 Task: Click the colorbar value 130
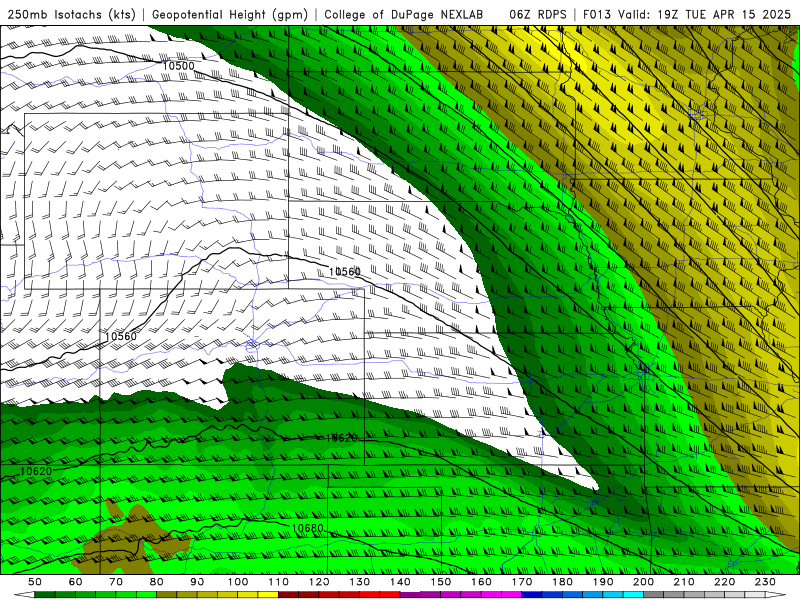click(x=360, y=582)
